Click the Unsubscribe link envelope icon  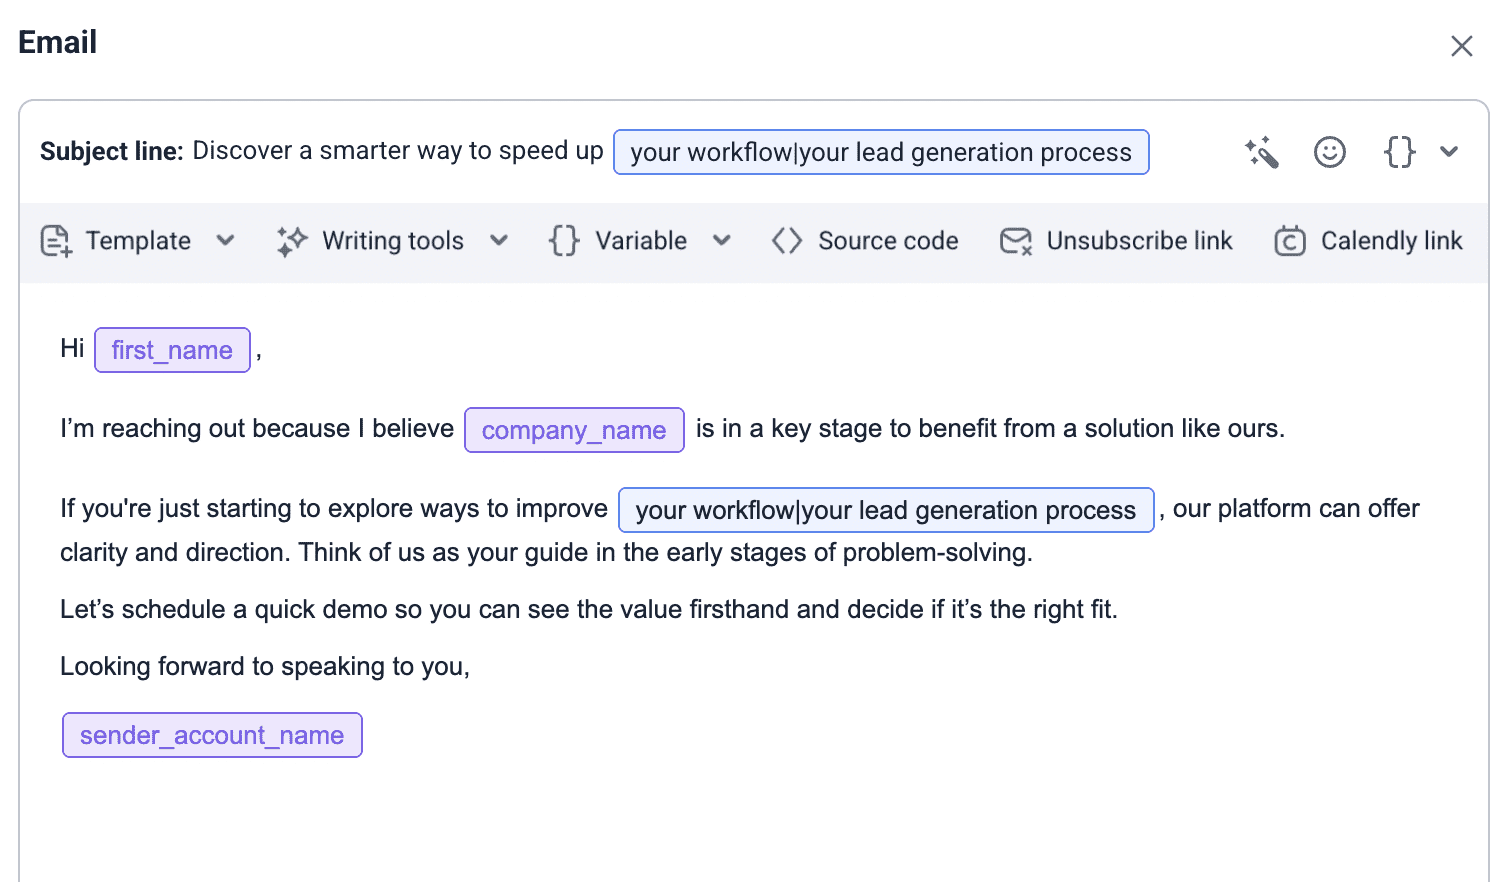click(1016, 241)
